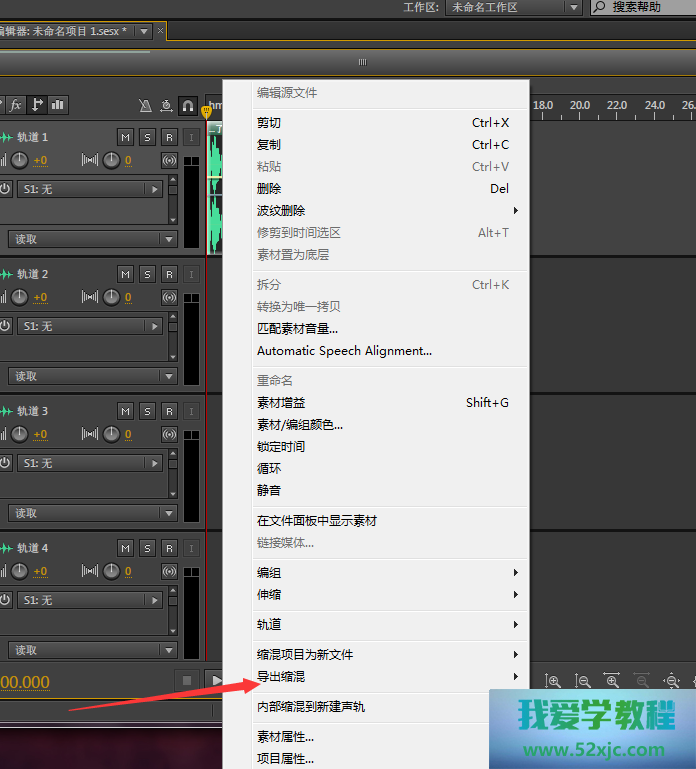Toggle Track 1 send power icon

[x=5, y=188]
